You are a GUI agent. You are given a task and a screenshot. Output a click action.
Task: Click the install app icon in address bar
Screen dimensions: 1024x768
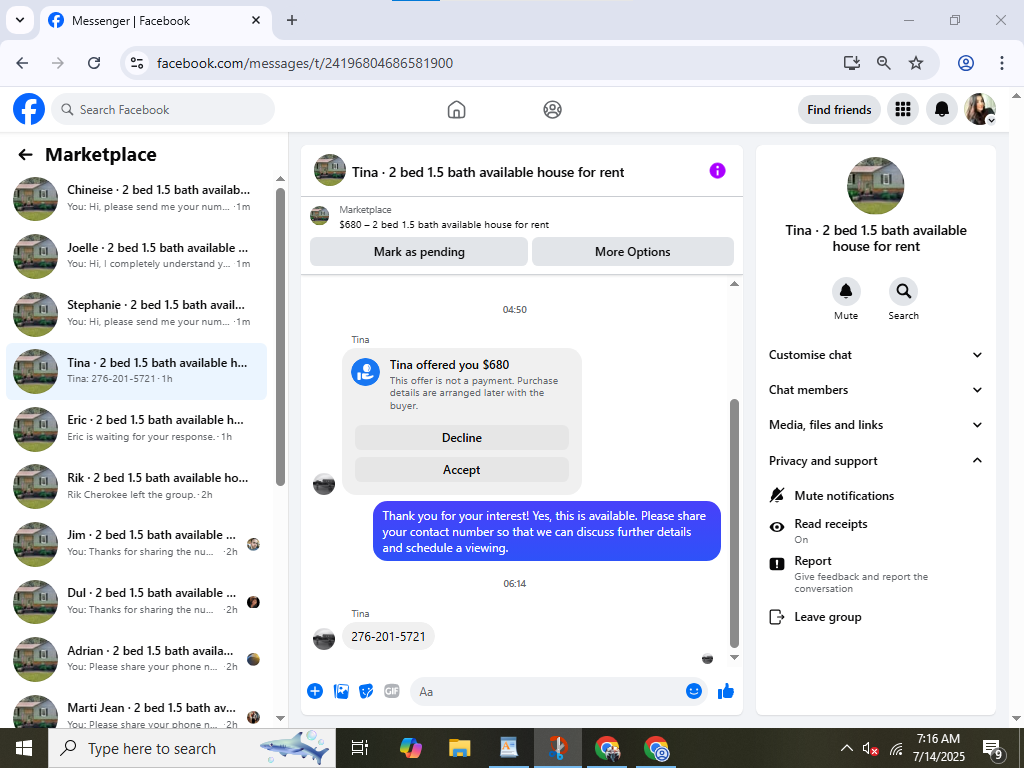point(851,63)
